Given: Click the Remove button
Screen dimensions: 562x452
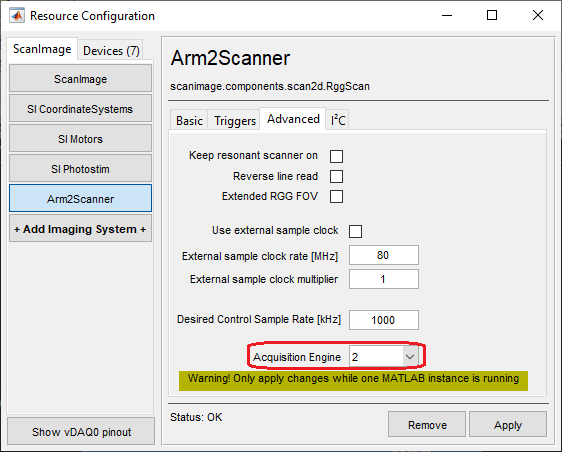Looking at the screenshot, I should (427, 425).
